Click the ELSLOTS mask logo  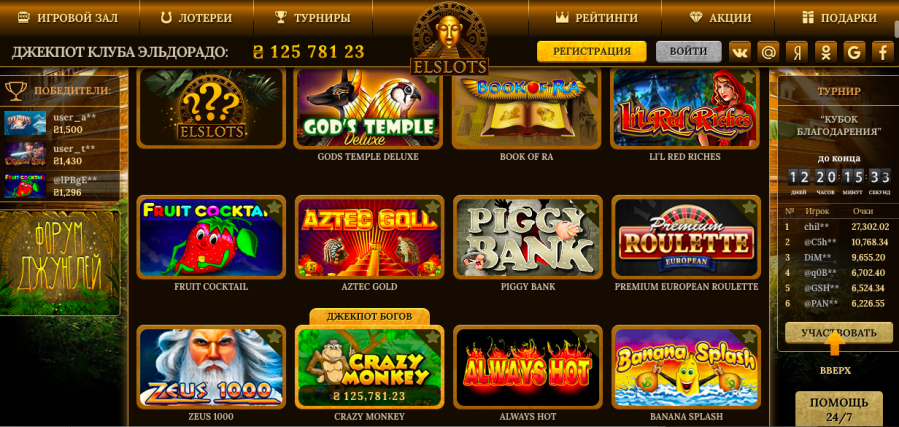(x=450, y=38)
